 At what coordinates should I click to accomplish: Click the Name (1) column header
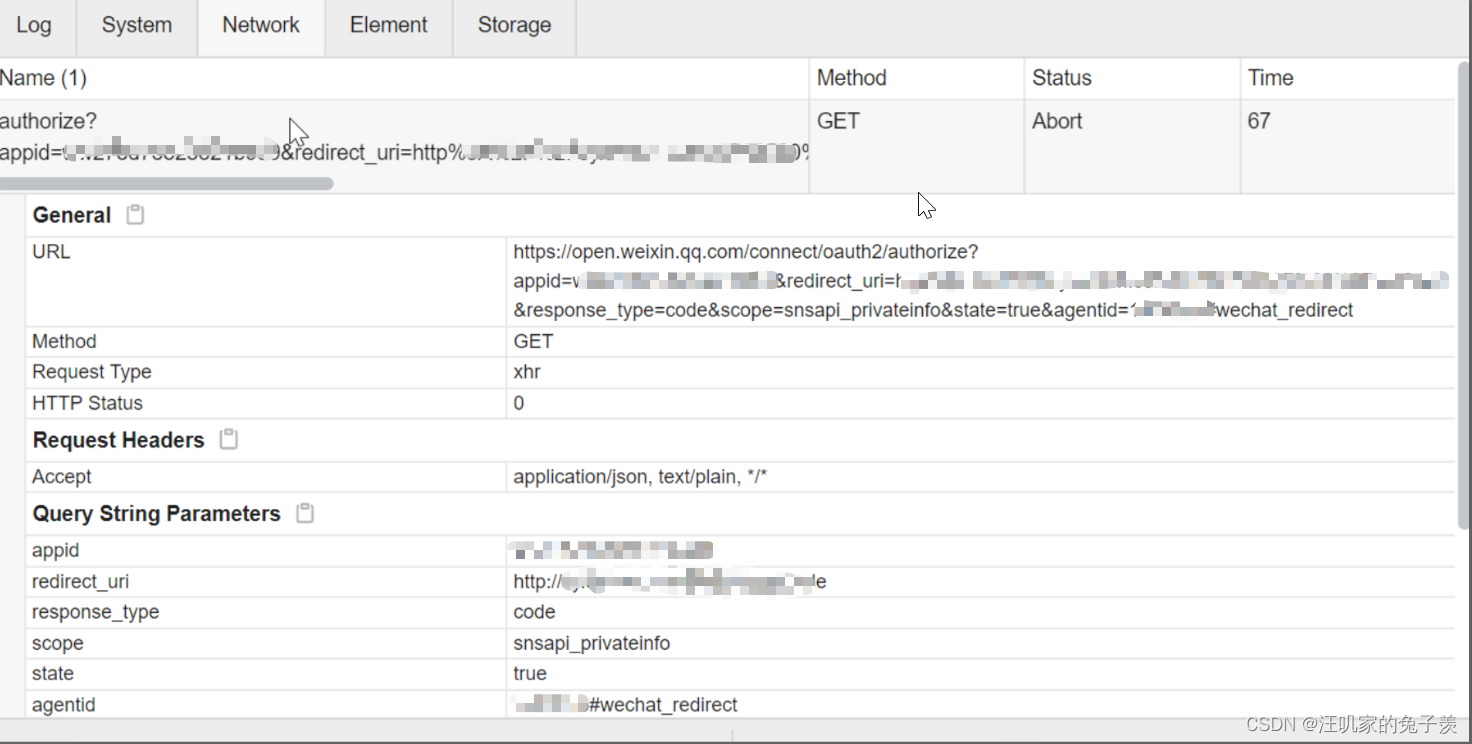404,78
